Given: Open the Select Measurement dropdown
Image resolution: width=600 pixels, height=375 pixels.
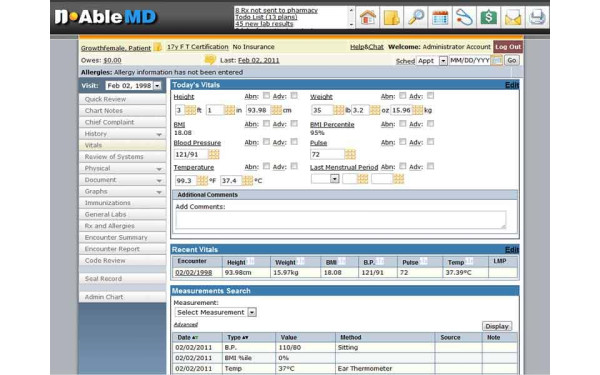Looking at the screenshot, I should [215, 312].
